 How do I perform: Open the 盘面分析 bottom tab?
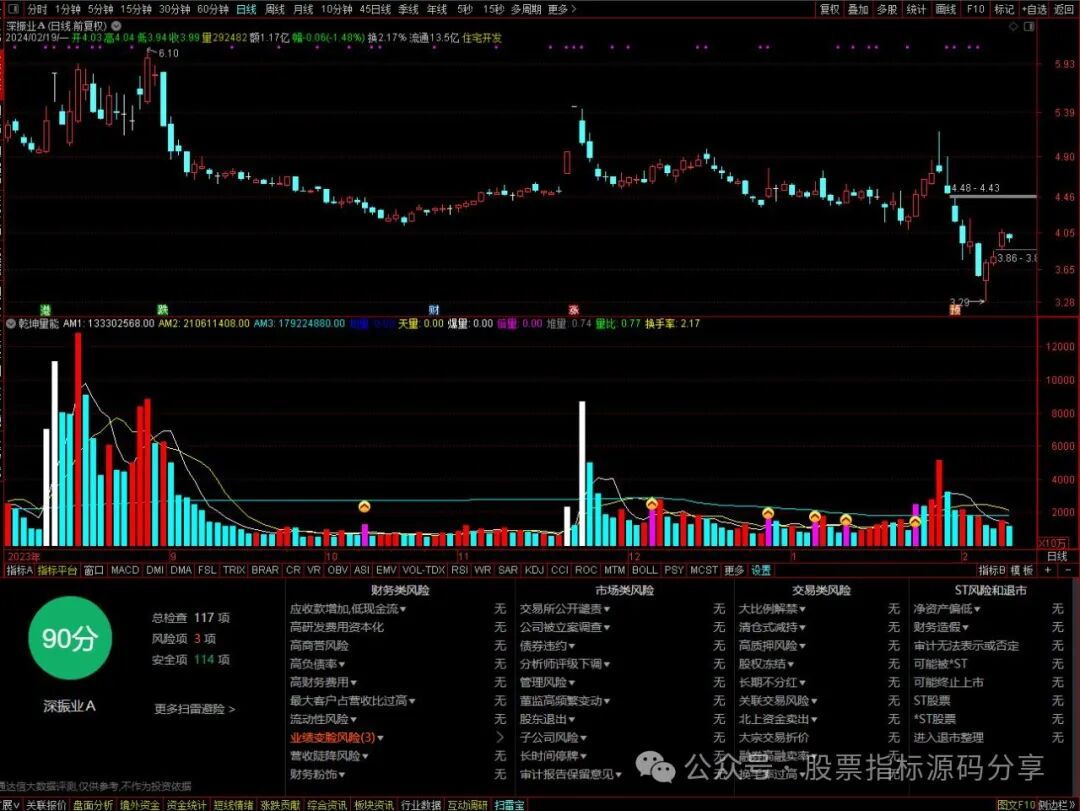[x=93, y=805]
